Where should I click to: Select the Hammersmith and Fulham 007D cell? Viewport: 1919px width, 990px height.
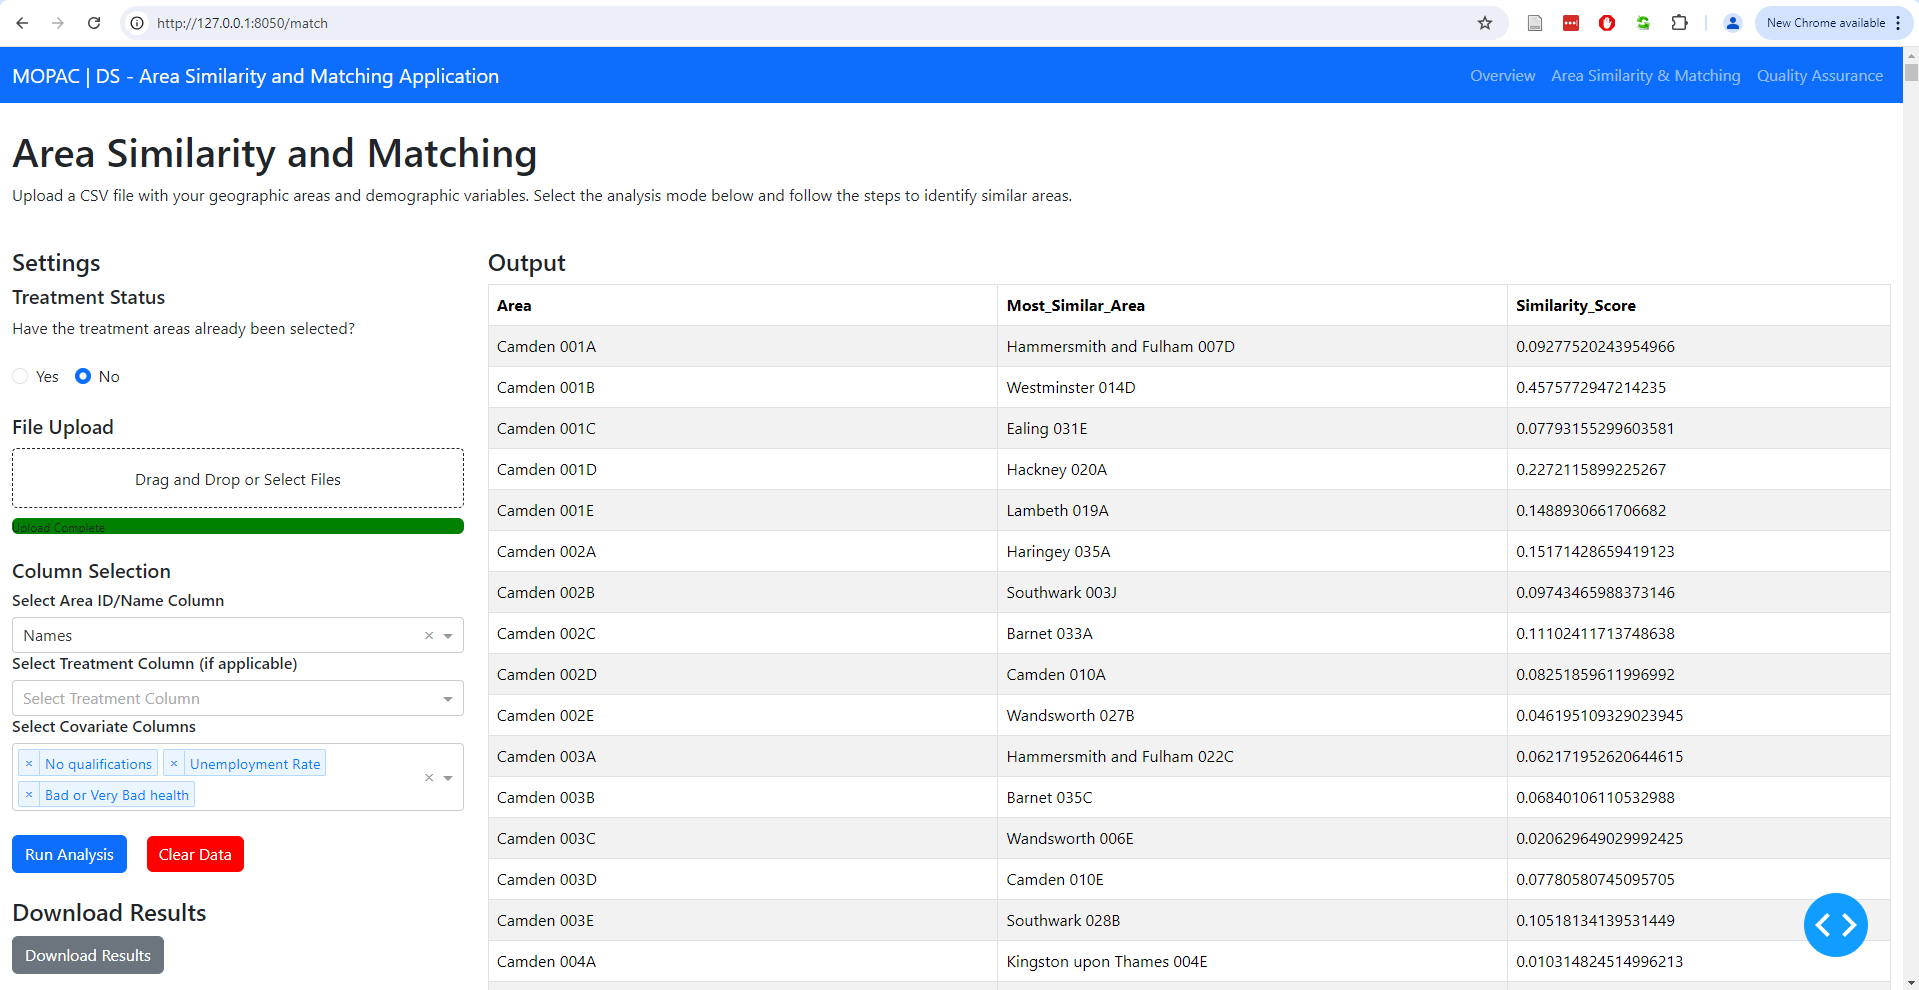pyautogui.click(x=1252, y=347)
